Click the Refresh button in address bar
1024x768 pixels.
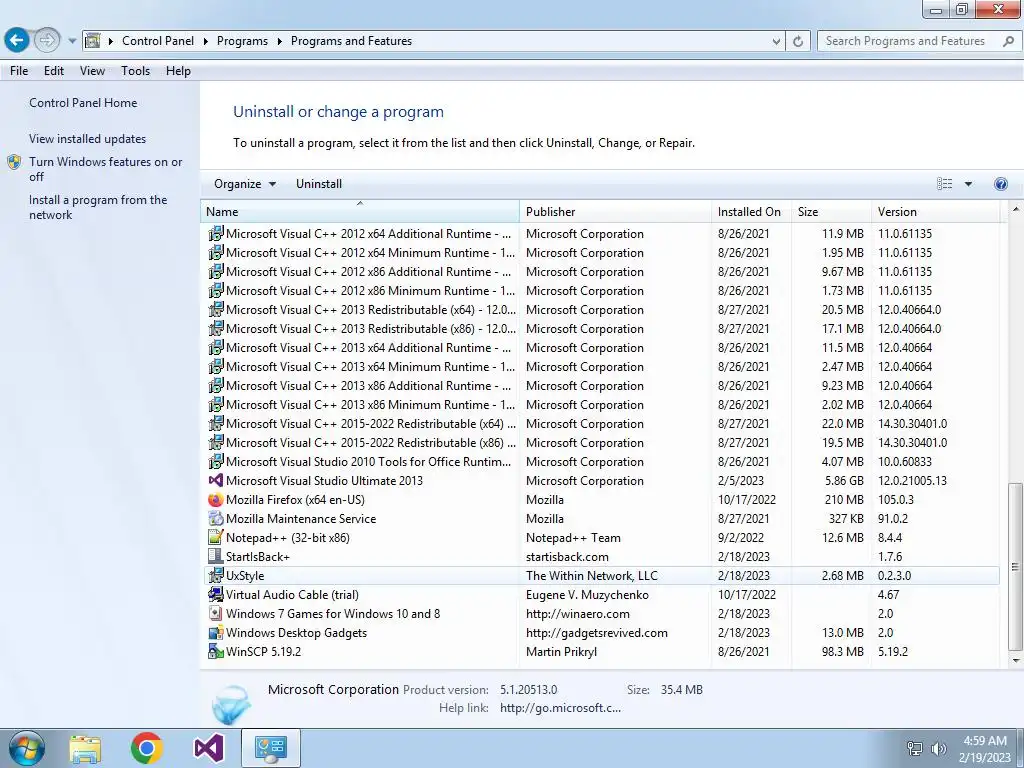[x=798, y=41]
